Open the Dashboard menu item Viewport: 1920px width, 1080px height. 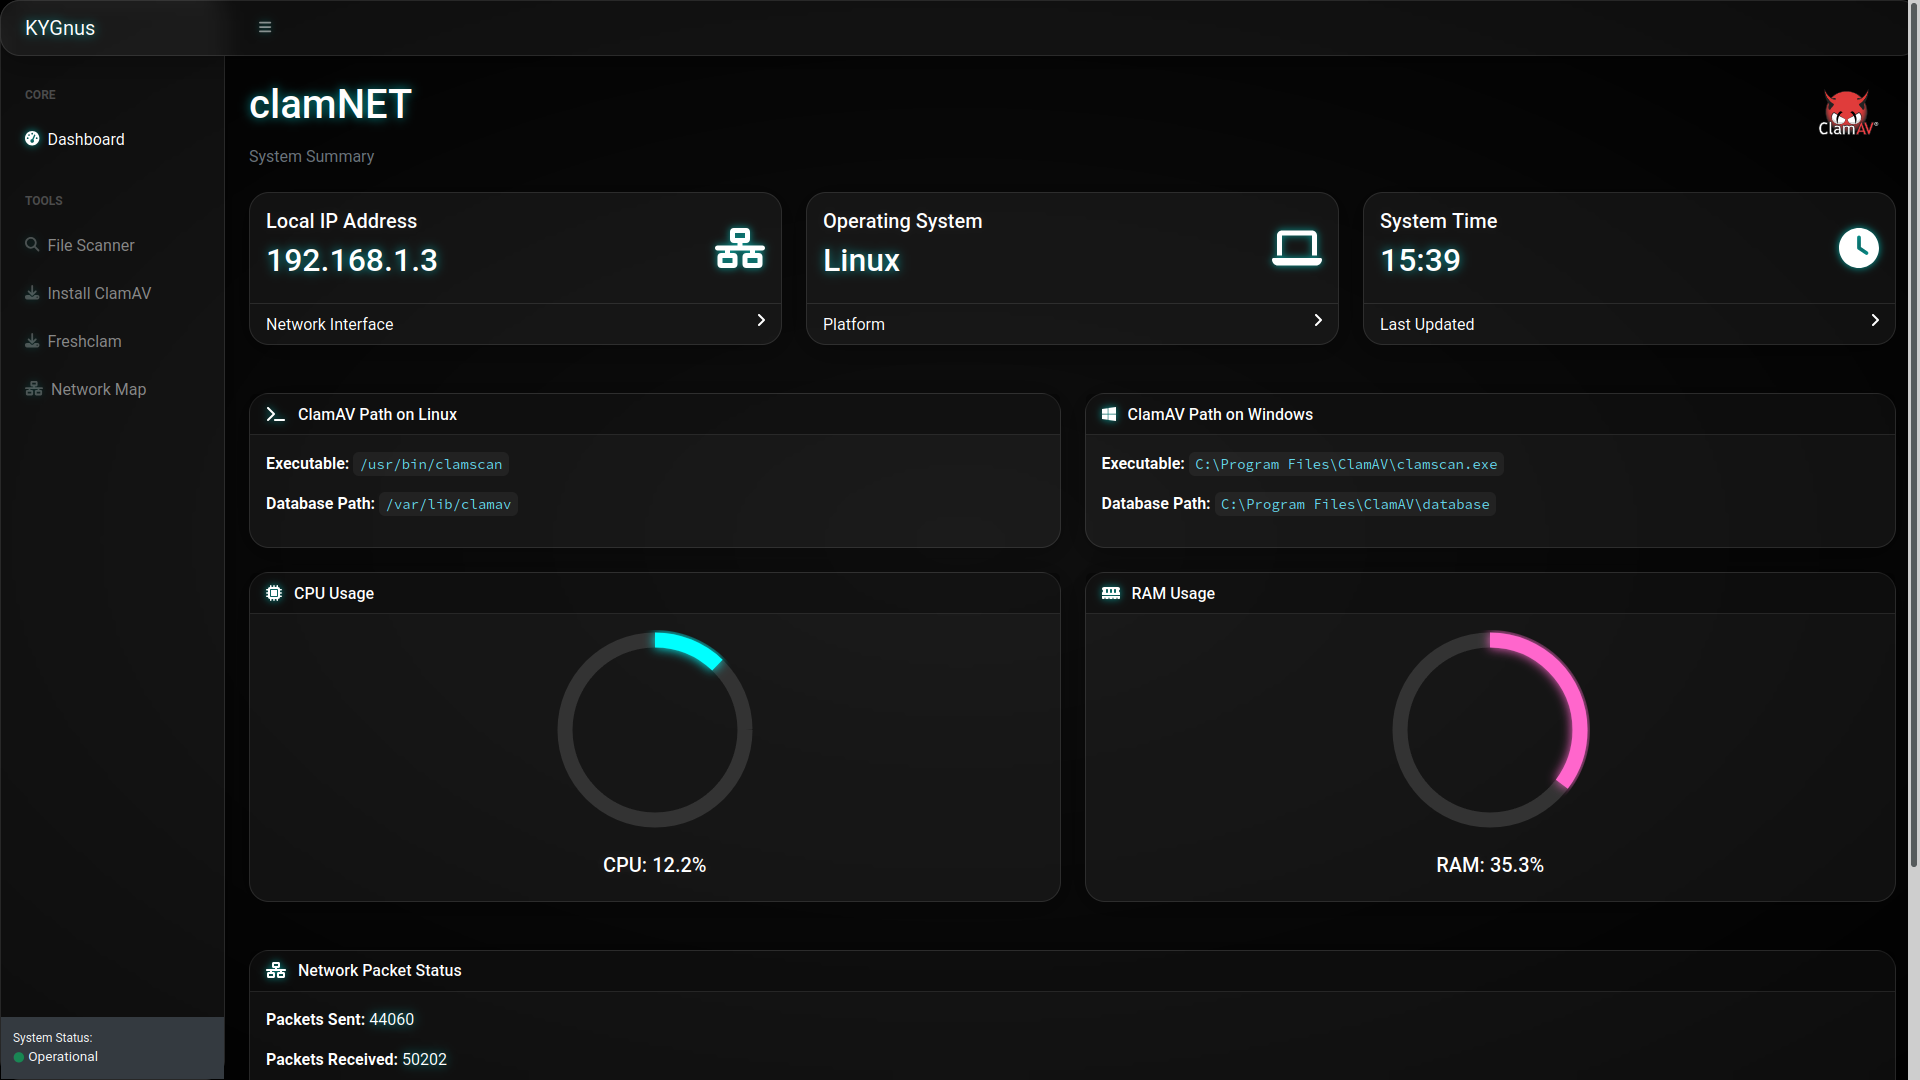click(x=112, y=139)
